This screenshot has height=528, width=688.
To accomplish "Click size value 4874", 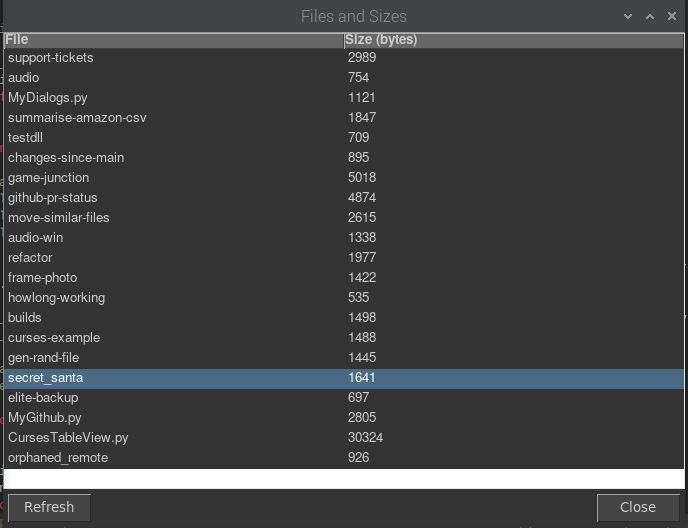I will pyautogui.click(x=362, y=198).
